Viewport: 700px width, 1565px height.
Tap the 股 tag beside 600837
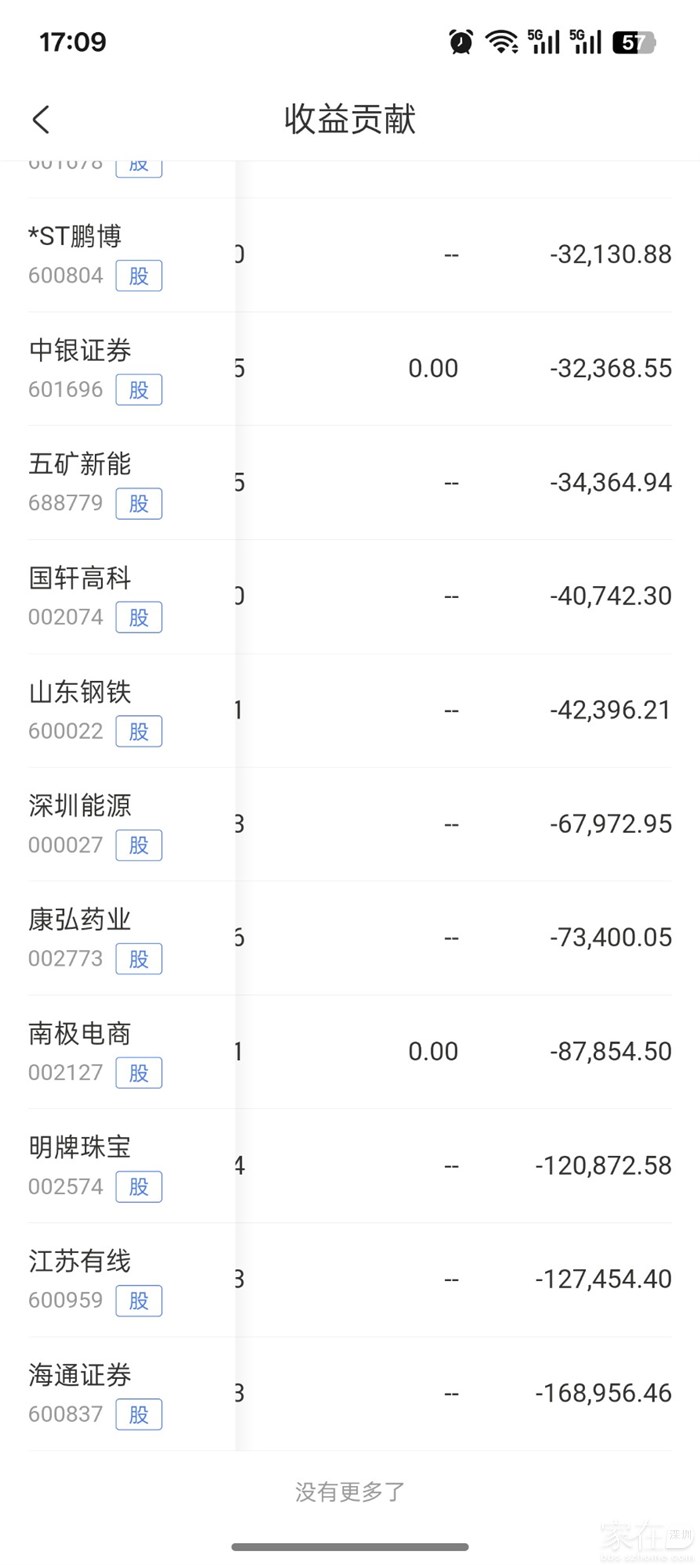138,1414
